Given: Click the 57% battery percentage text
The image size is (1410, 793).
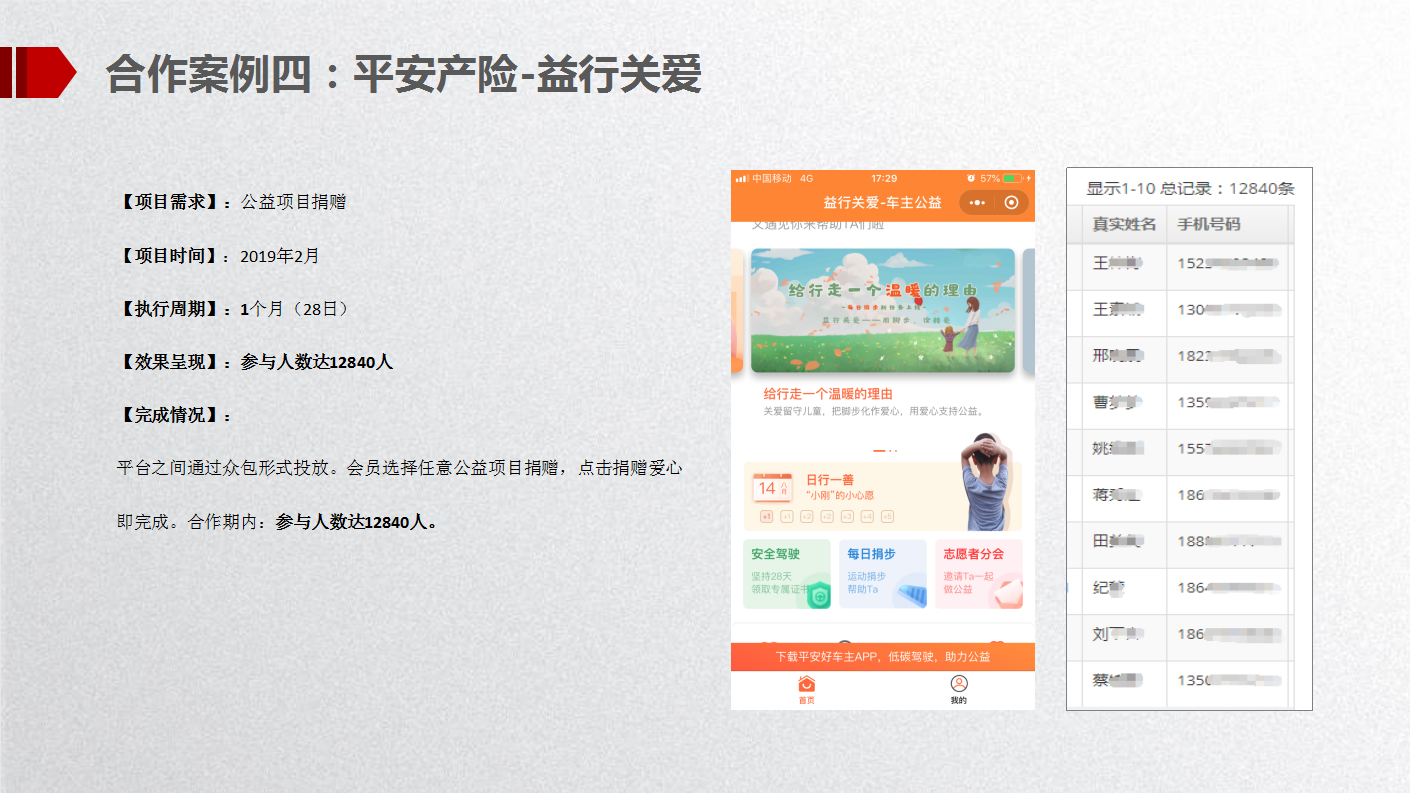Looking at the screenshot, I should (990, 178).
